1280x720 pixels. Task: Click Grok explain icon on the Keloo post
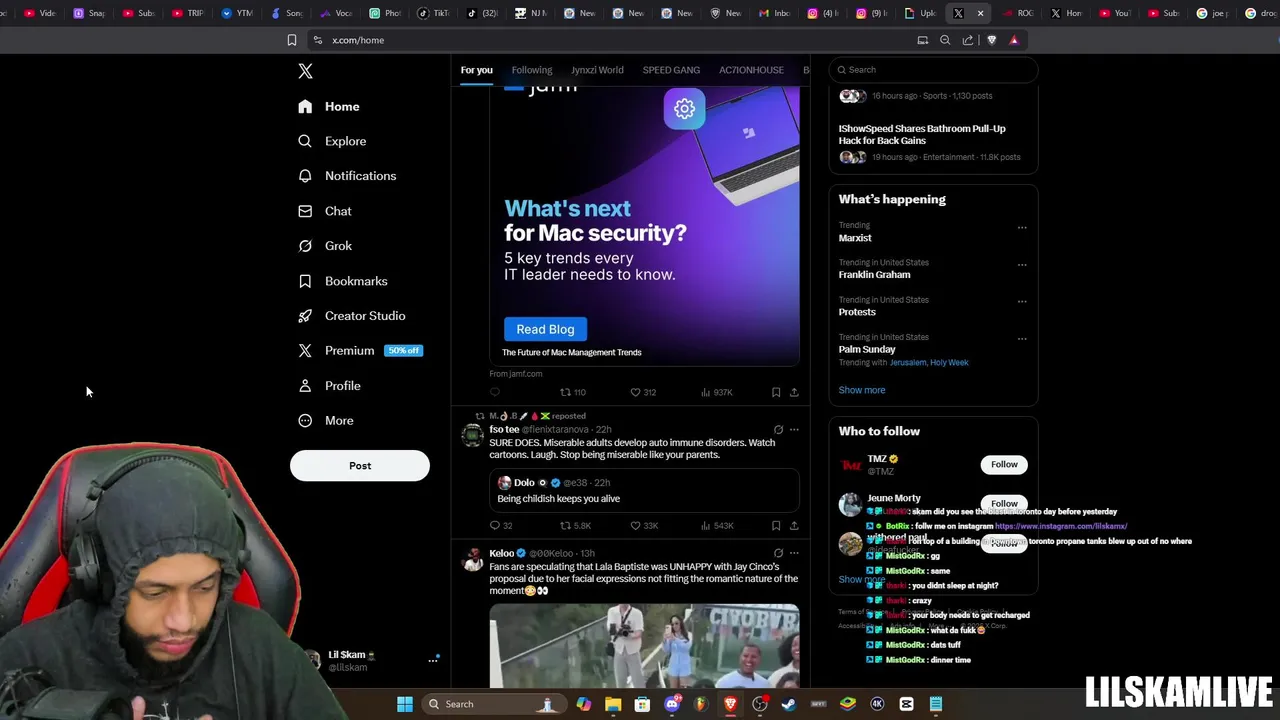click(778, 553)
